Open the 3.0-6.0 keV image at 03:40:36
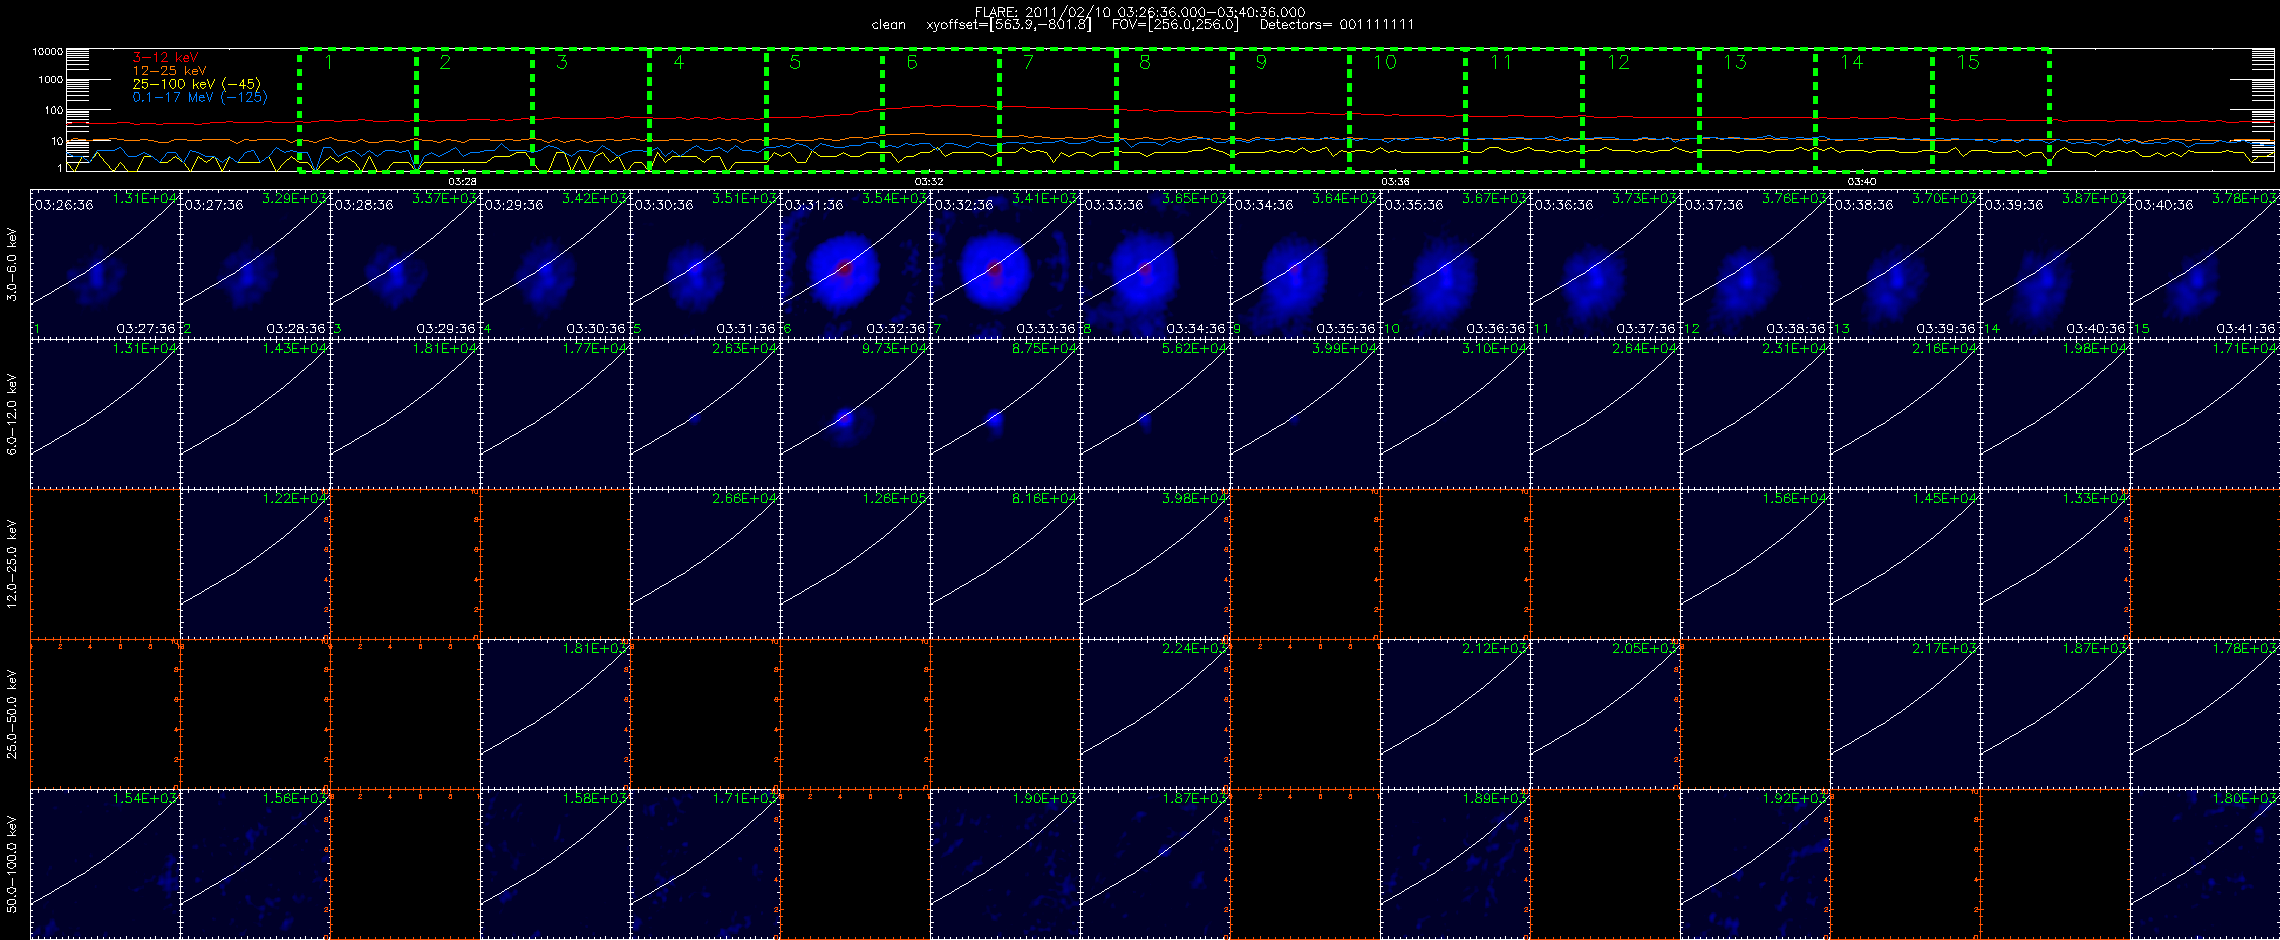Viewport: 2280px width, 940px height. (x=2205, y=263)
